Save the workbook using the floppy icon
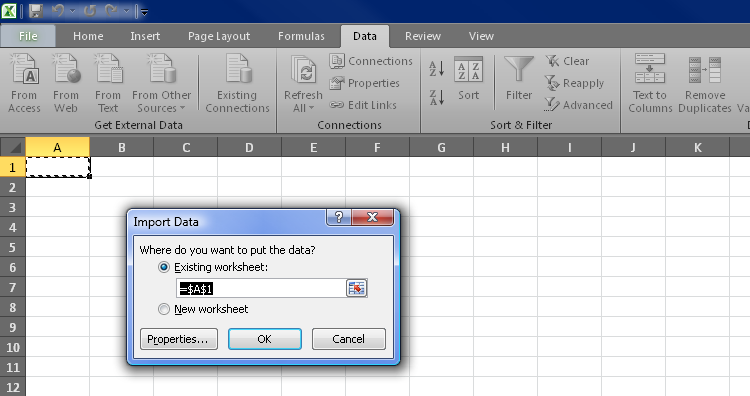Viewport: 750px width, 396px height. pyautogui.click(x=36, y=11)
